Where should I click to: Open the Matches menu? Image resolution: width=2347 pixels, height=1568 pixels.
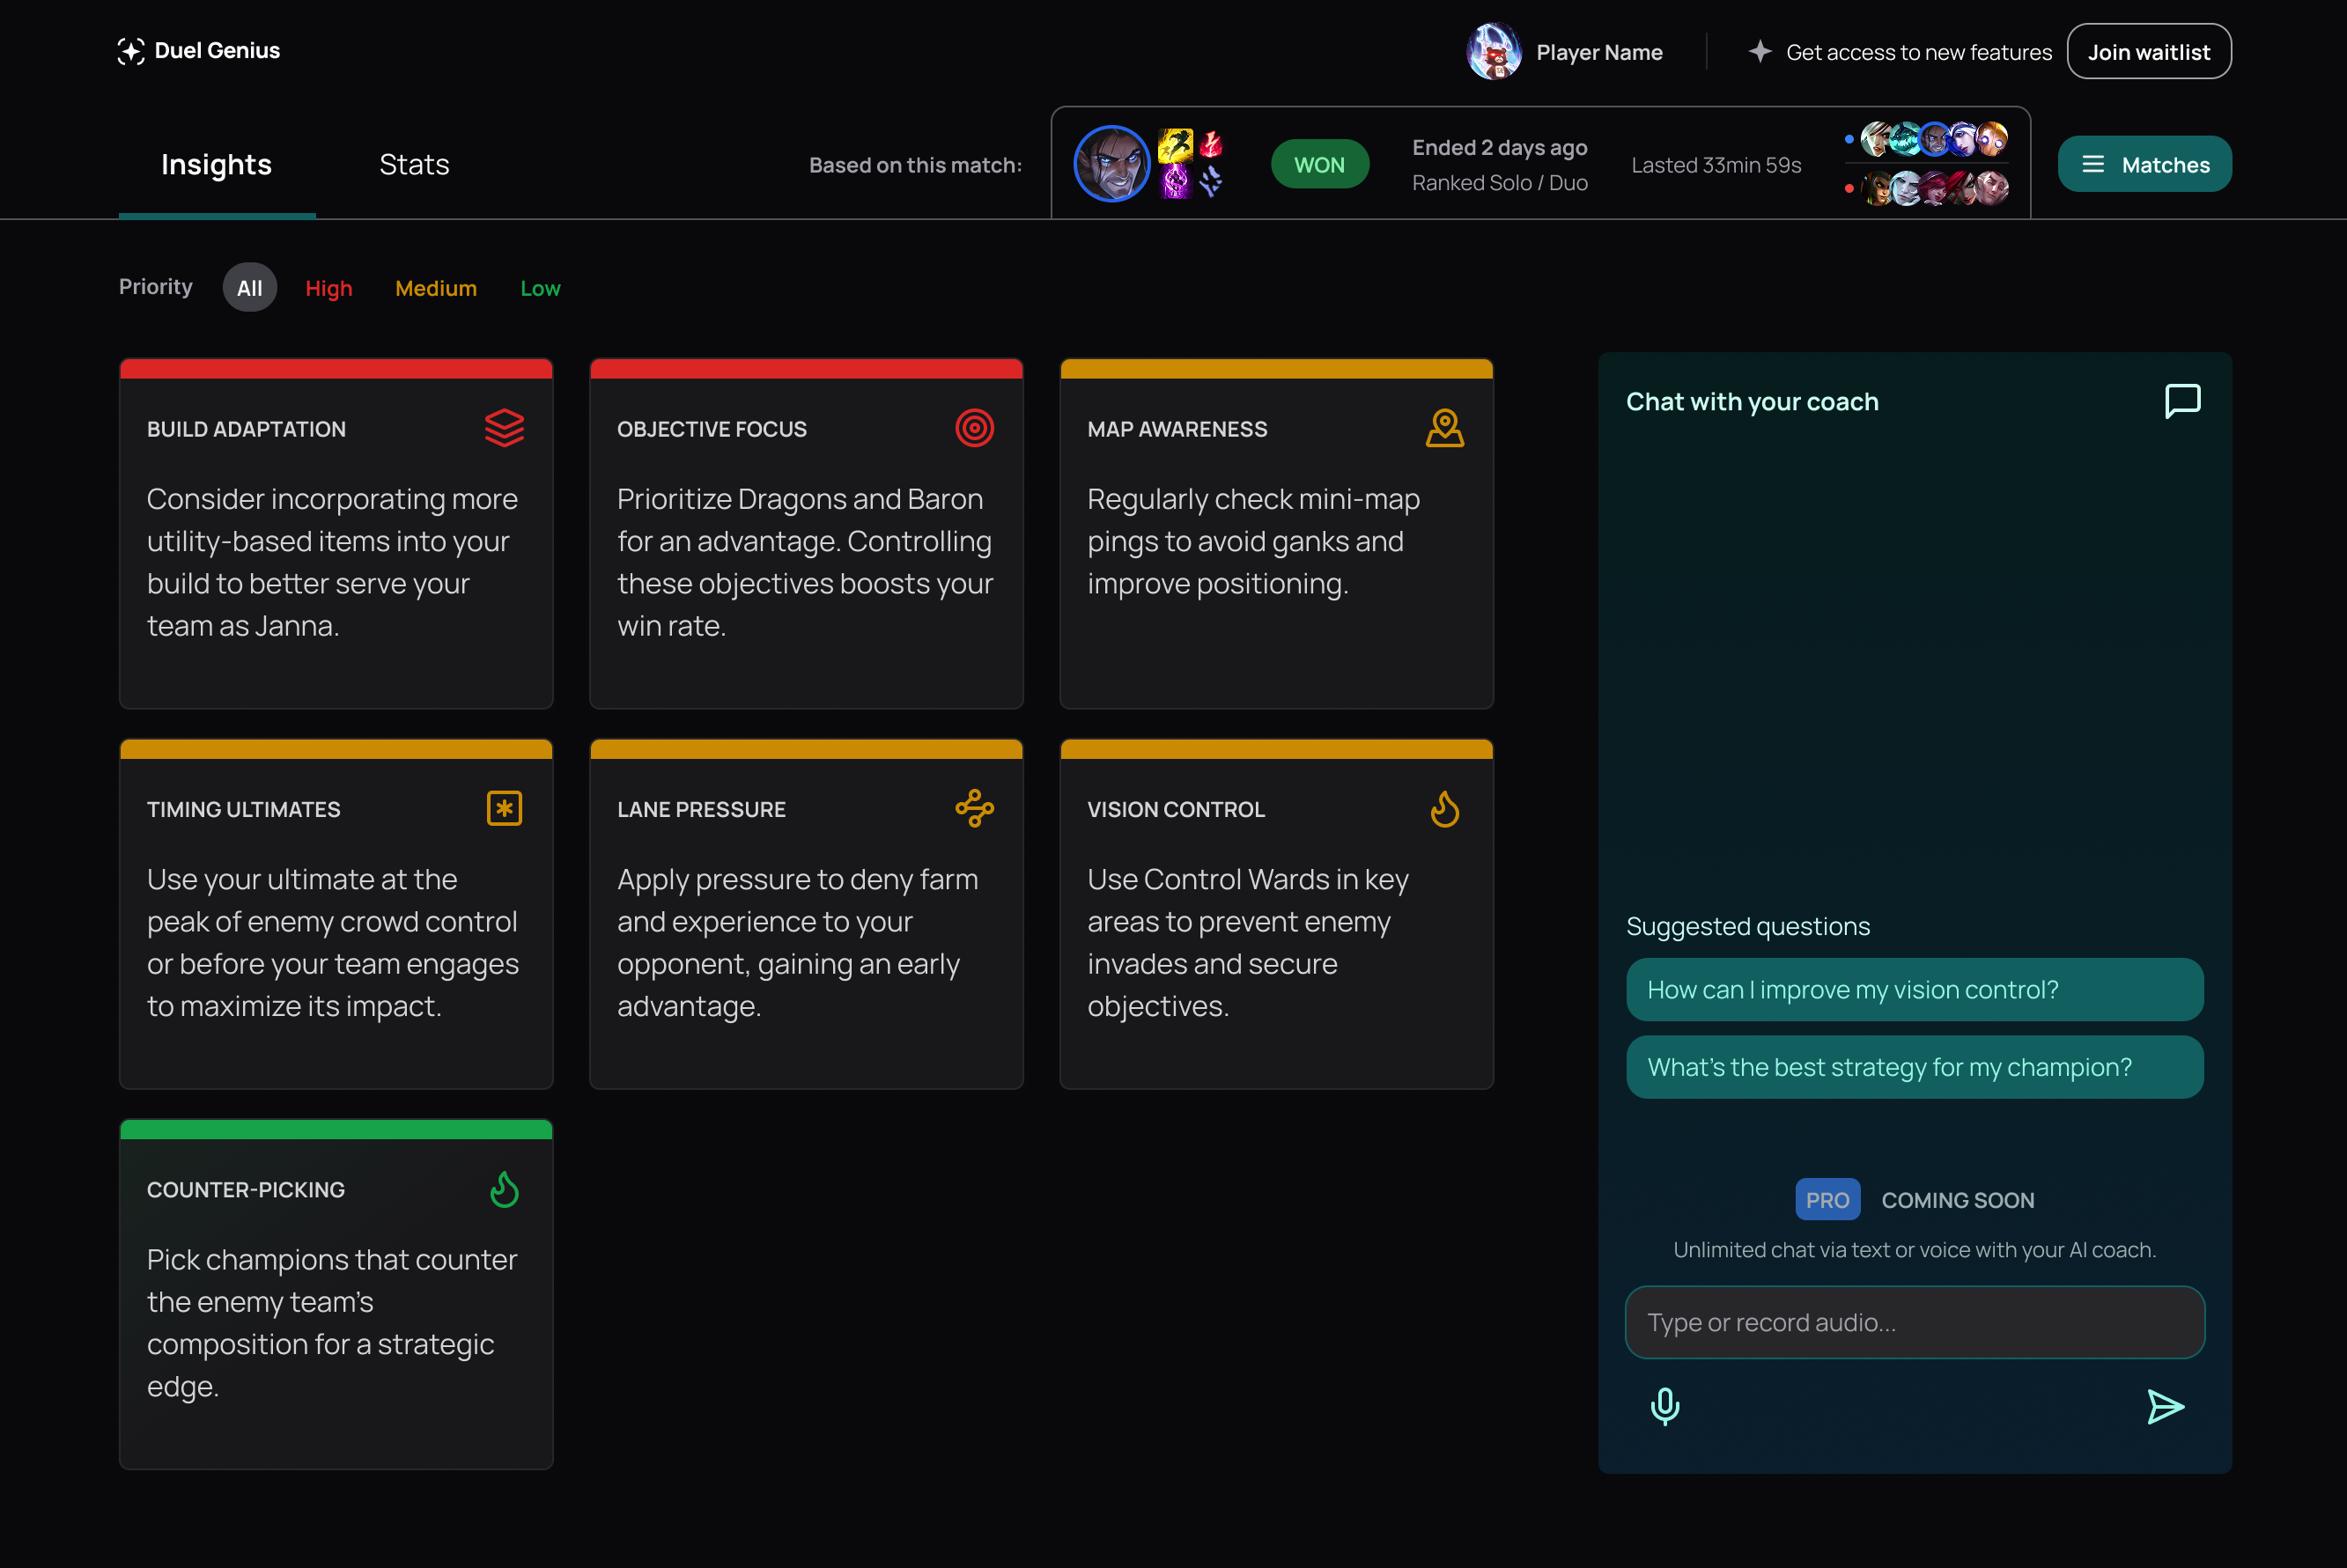pos(2144,163)
